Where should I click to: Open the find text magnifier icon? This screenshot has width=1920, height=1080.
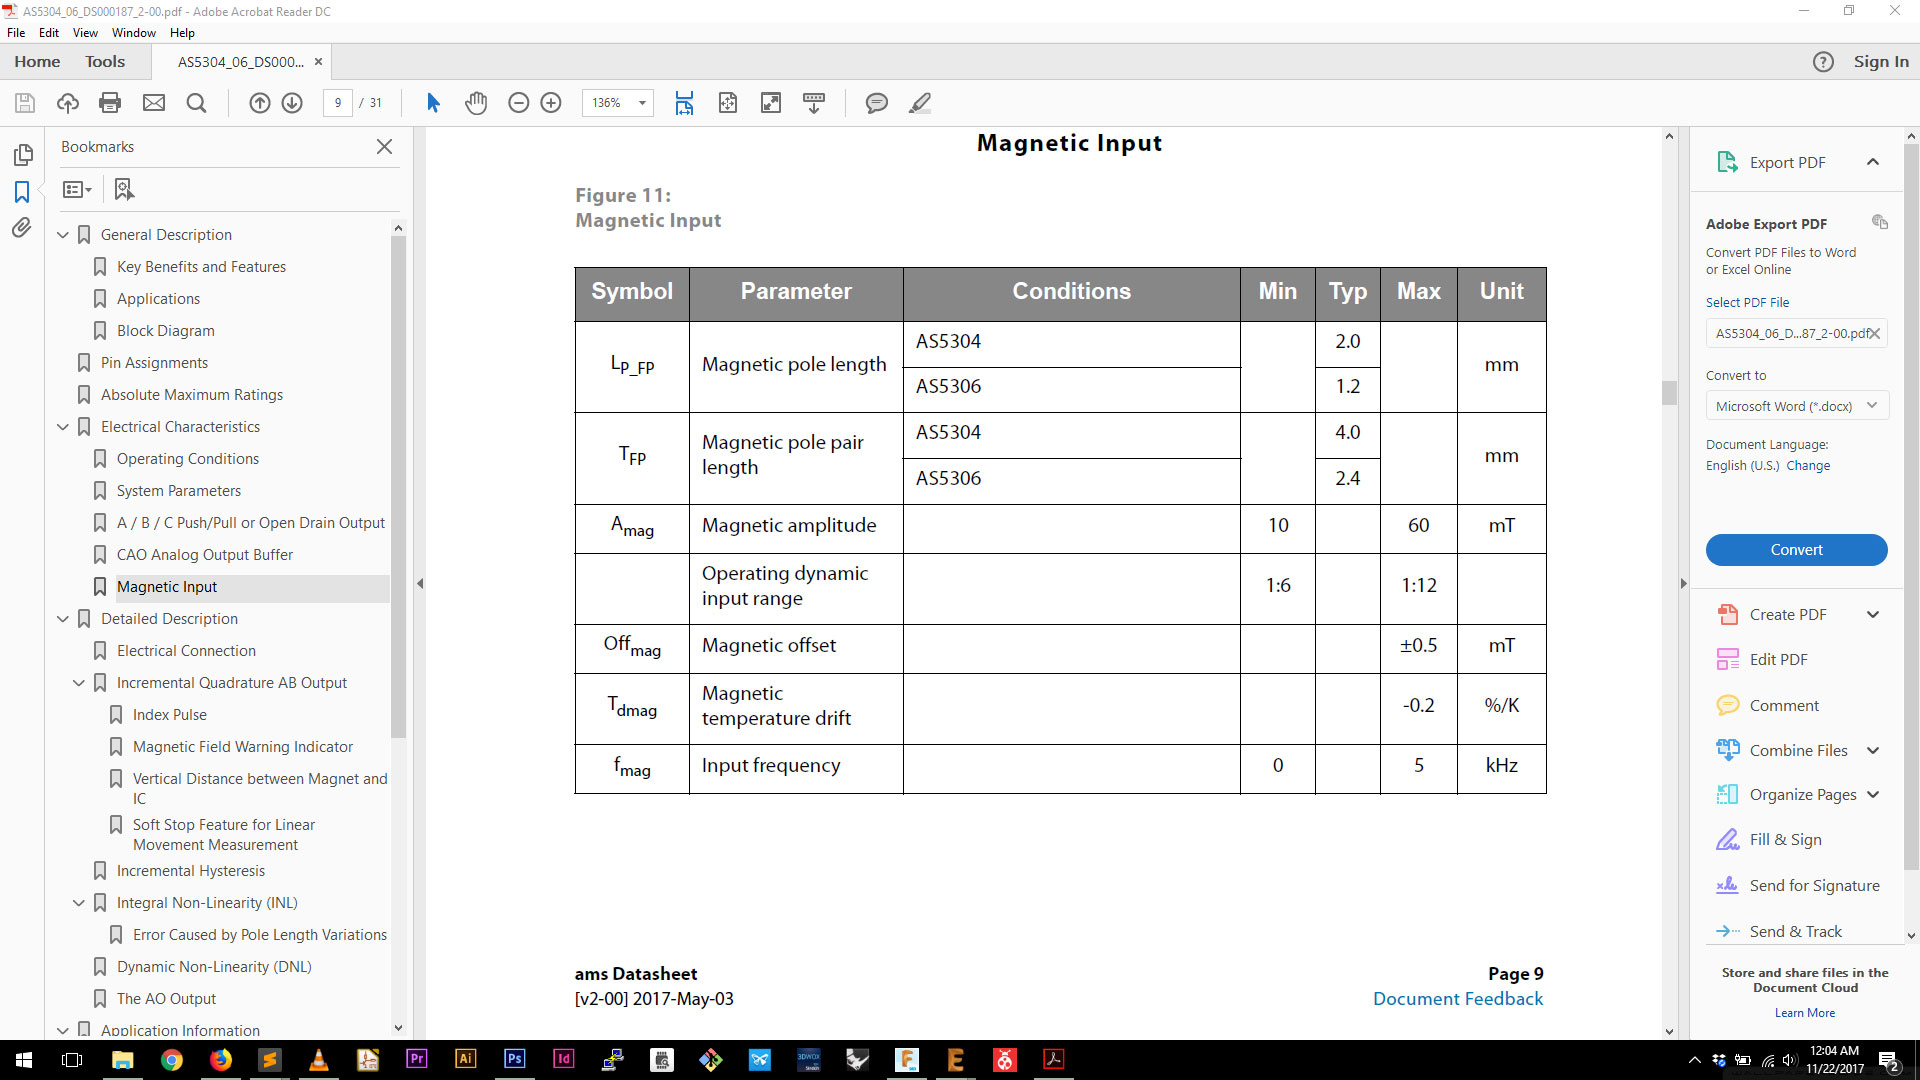tap(197, 103)
